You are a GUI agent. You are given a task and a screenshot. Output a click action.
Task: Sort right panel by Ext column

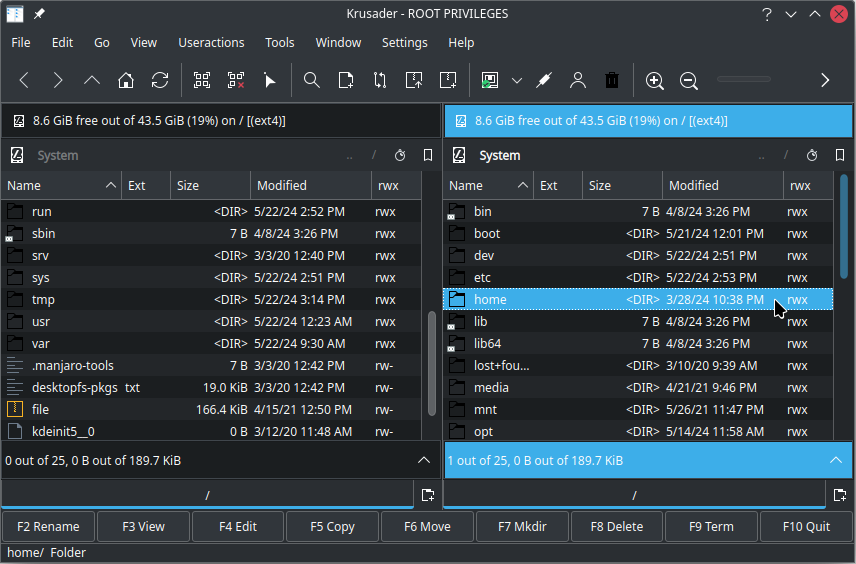(558, 186)
